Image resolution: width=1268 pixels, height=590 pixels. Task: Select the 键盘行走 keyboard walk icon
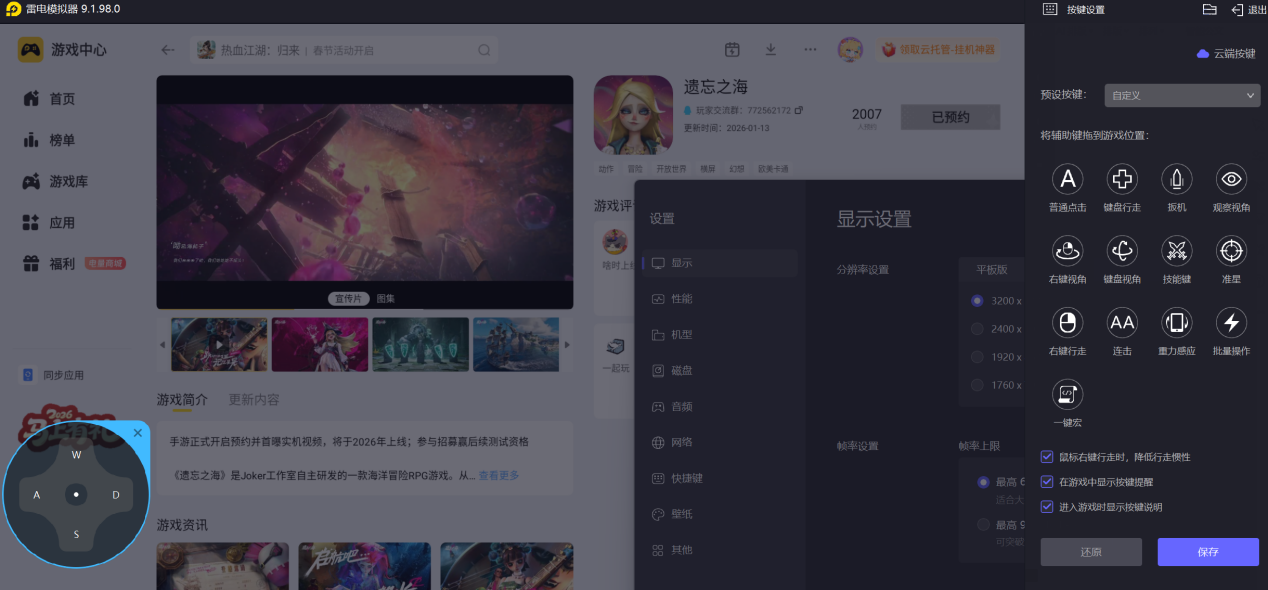click(x=1122, y=179)
